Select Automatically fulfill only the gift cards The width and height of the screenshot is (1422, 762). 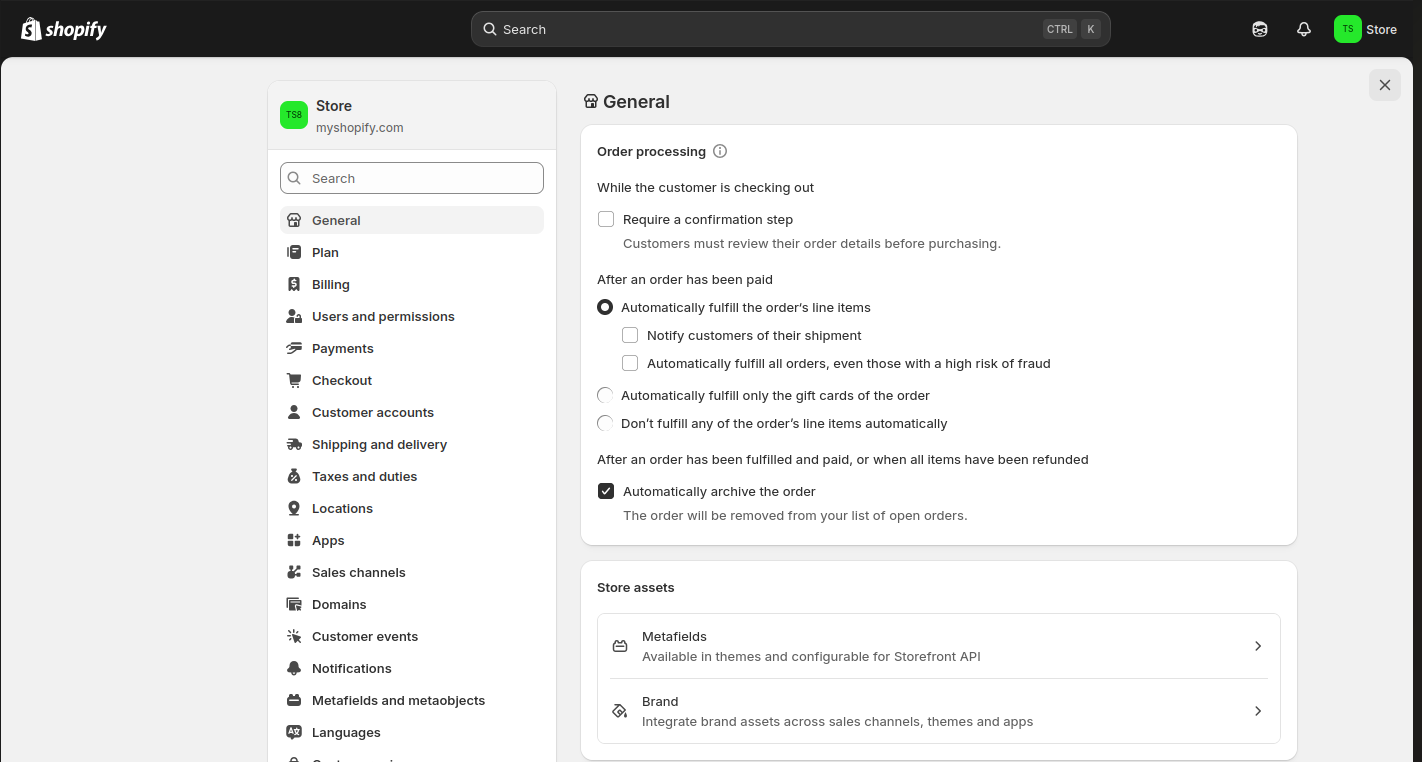click(605, 395)
